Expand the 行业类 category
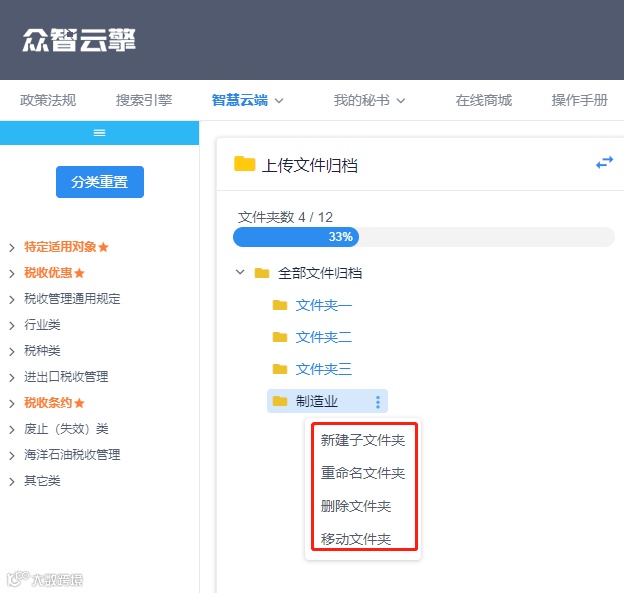The height and width of the screenshot is (593, 624). [12, 326]
